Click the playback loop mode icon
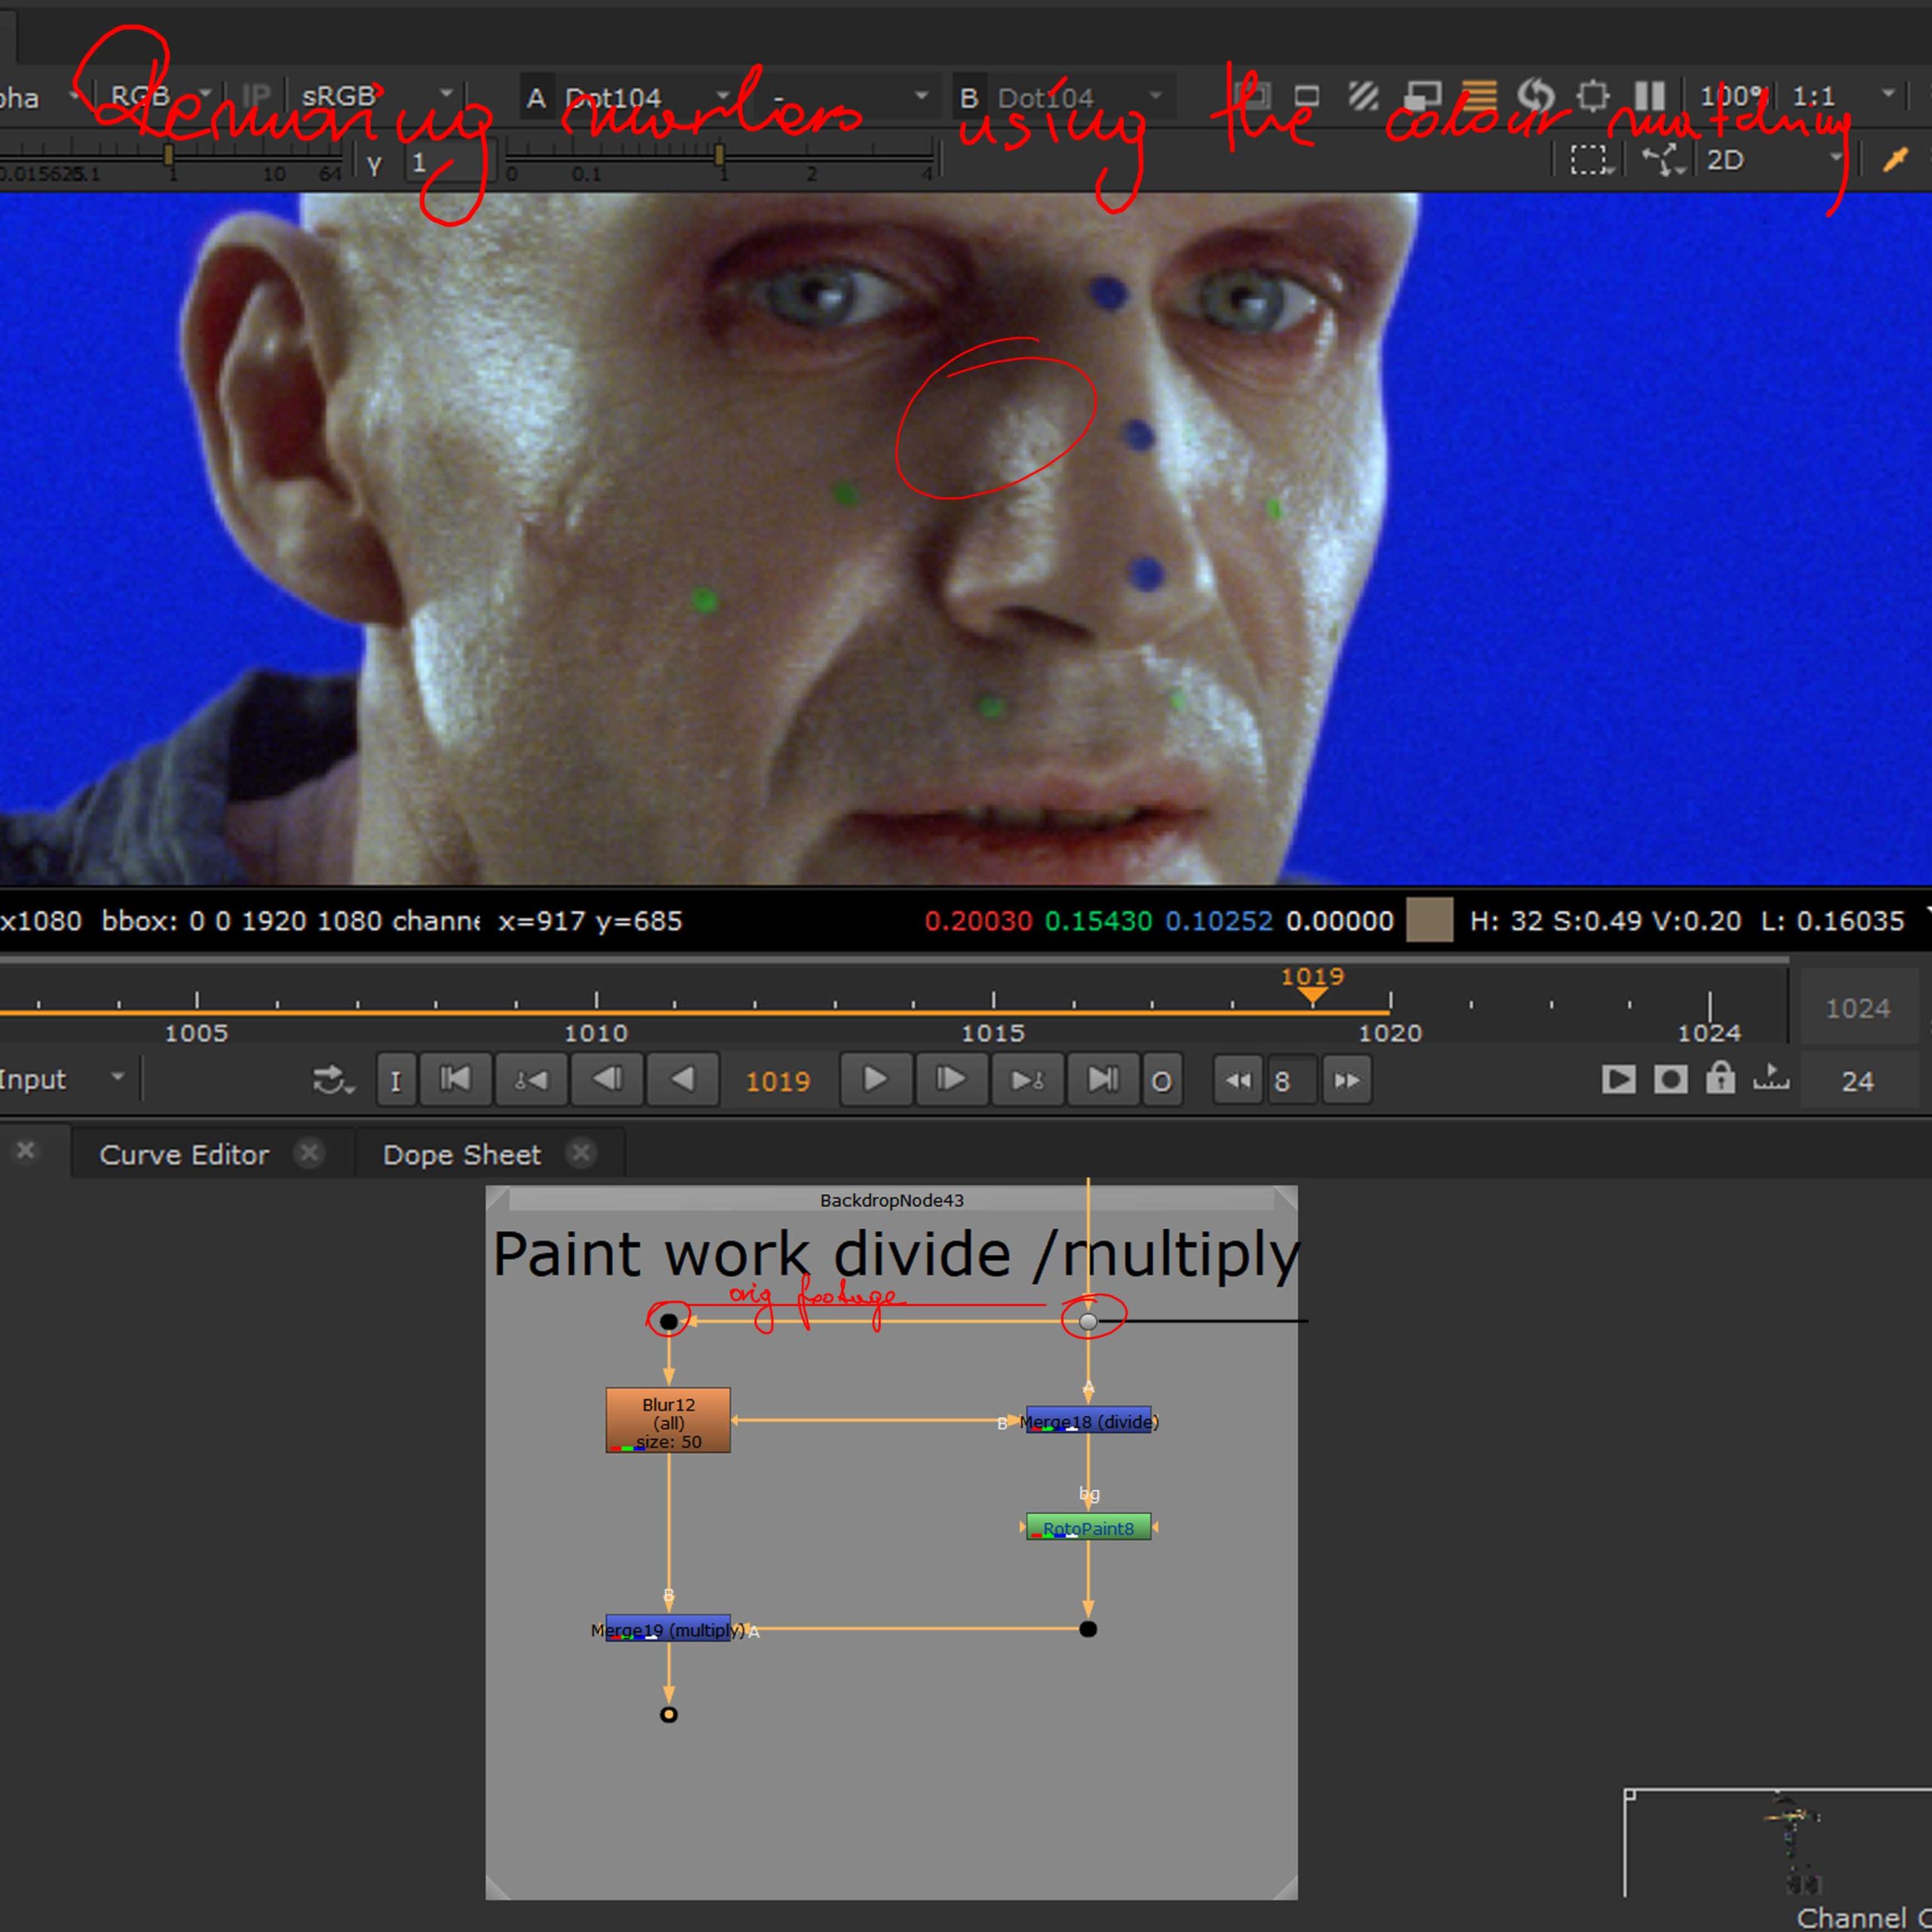 [332, 1080]
